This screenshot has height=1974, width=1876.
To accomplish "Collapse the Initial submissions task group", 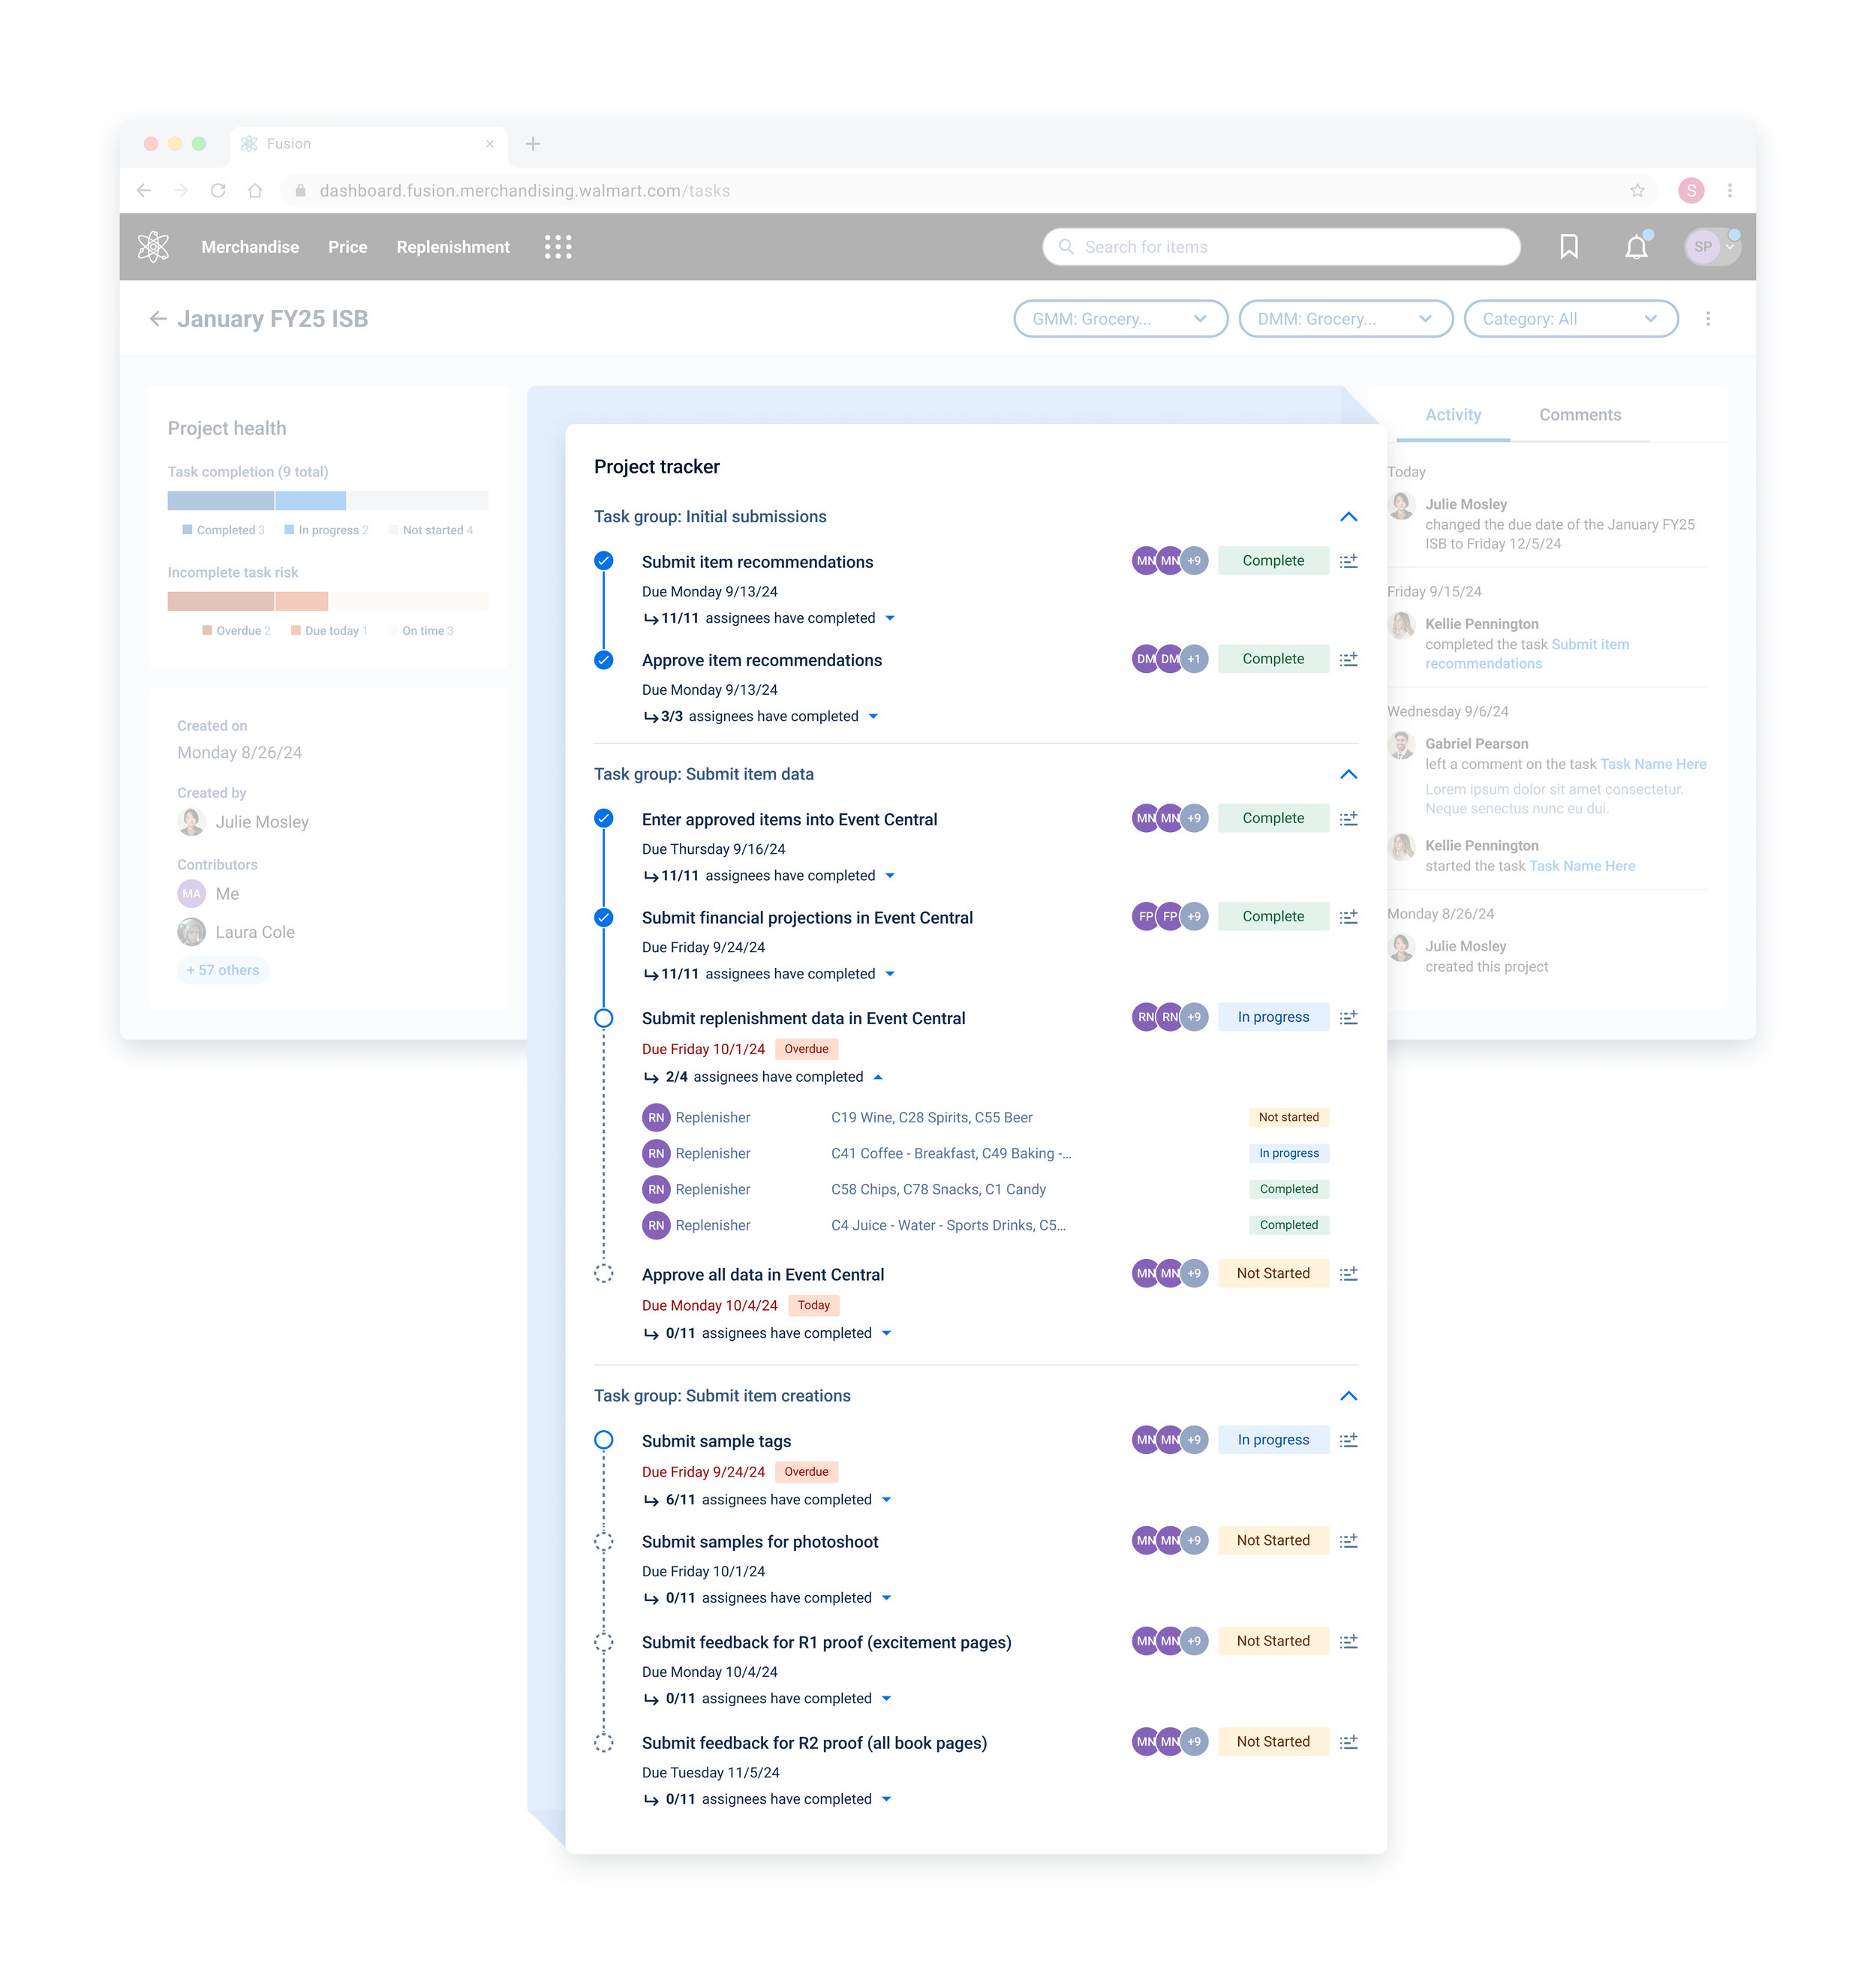I will point(1348,517).
